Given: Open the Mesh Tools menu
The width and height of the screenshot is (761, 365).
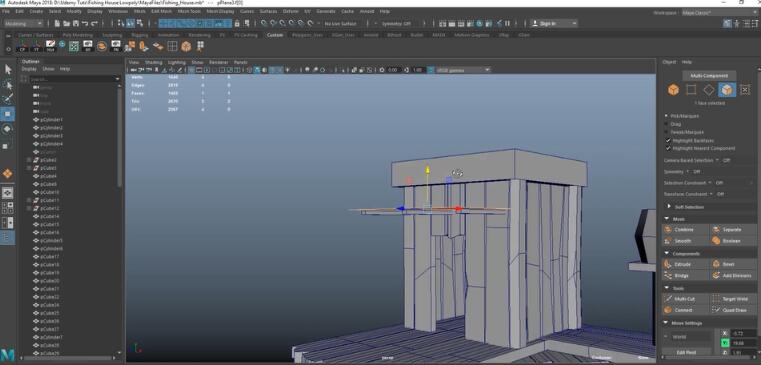Looking at the screenshot, I should click(189, 11).
